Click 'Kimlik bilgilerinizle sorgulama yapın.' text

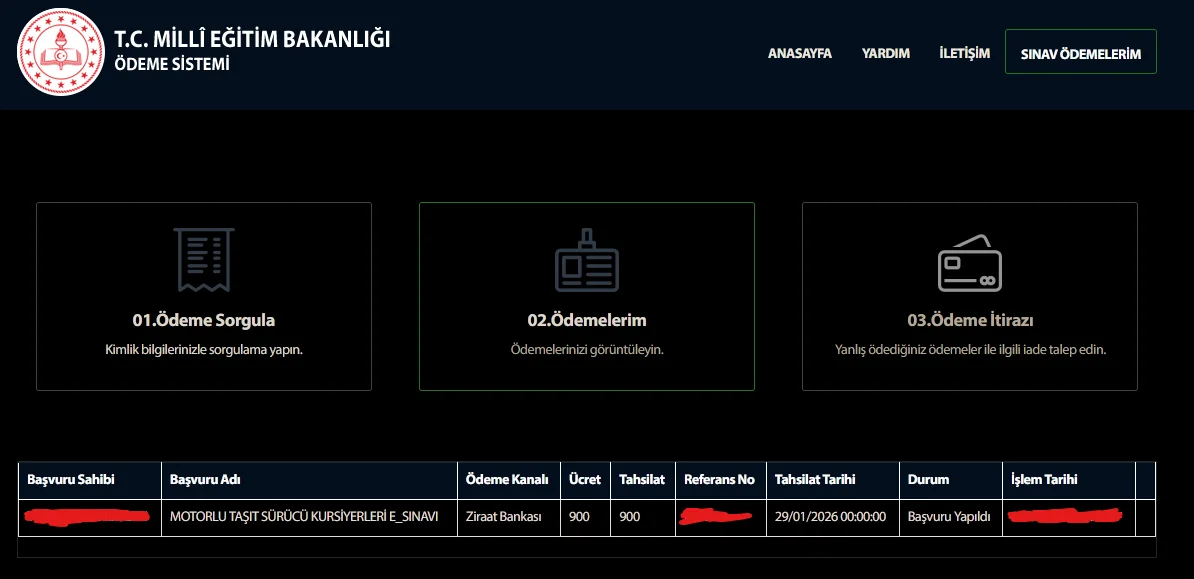click(x=204, y=350)
